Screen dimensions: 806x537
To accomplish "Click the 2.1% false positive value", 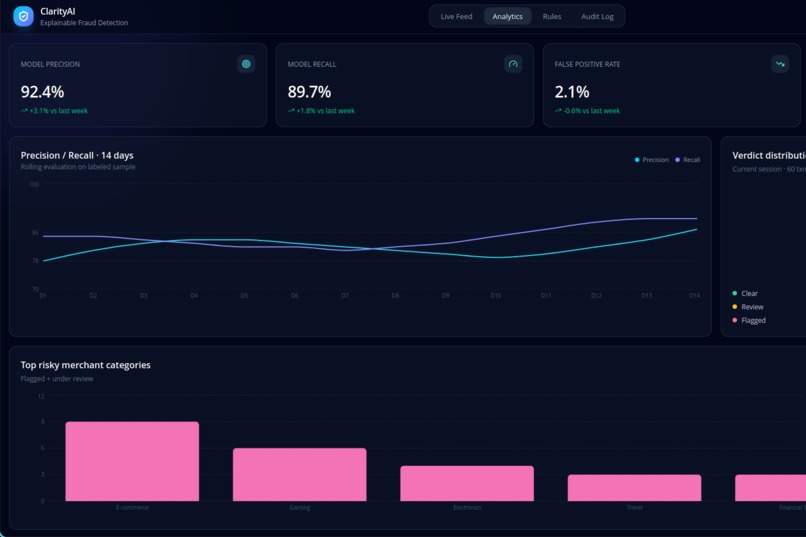I will [572, 92].
